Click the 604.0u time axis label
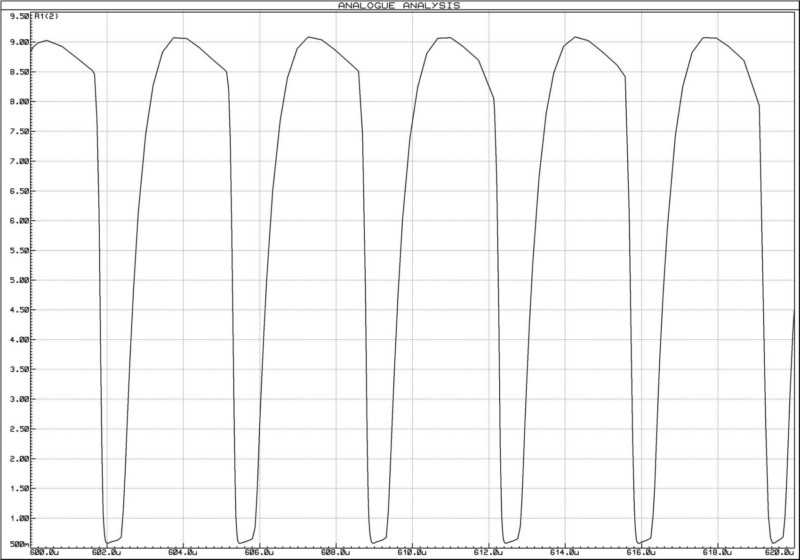The height and width of the screenshot is (560, 800). pyautogui.click(x=184, y=552)
